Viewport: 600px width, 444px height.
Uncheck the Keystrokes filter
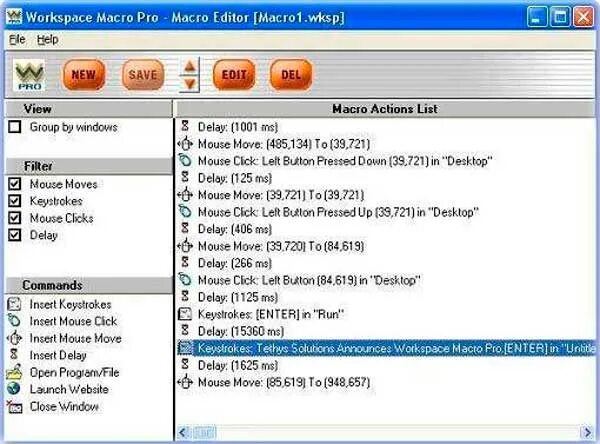(15, 201)
